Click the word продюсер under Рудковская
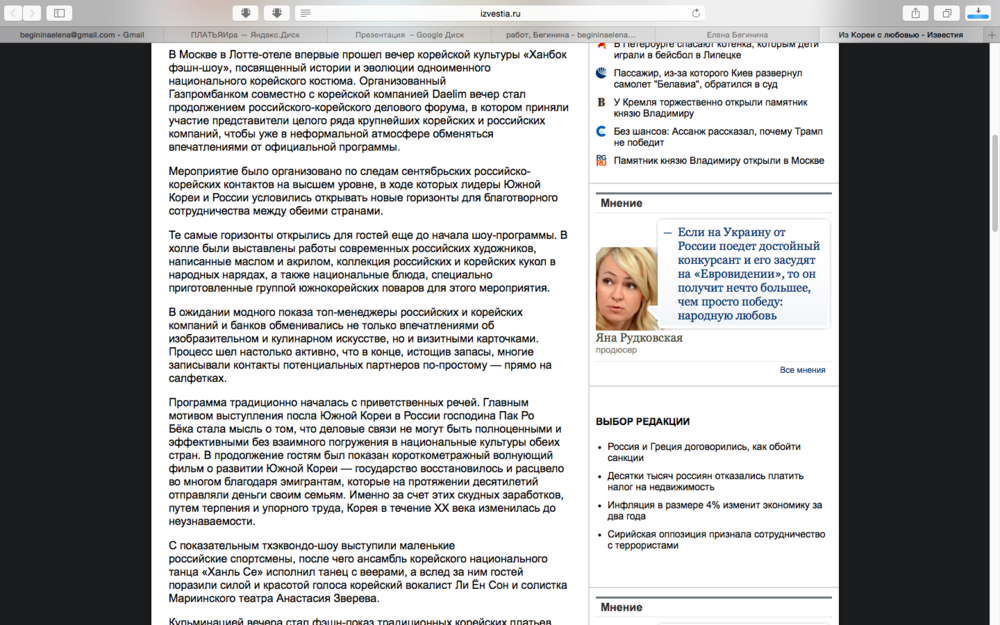 coord(616,350)
